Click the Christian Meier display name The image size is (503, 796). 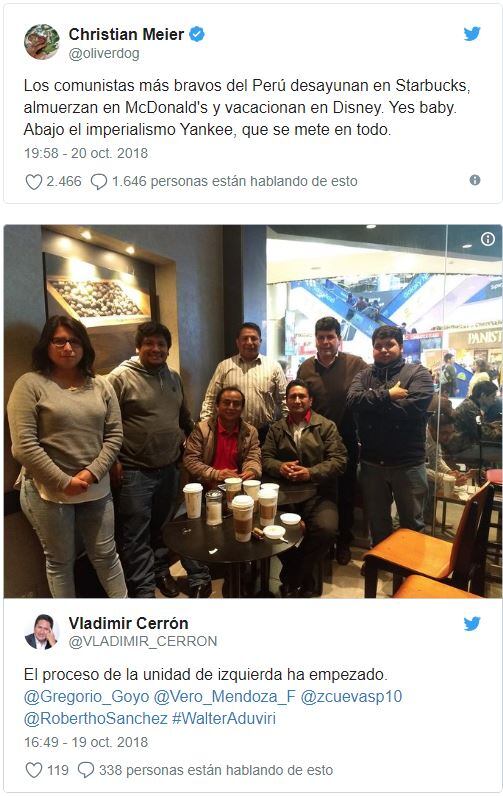point(126,35)
